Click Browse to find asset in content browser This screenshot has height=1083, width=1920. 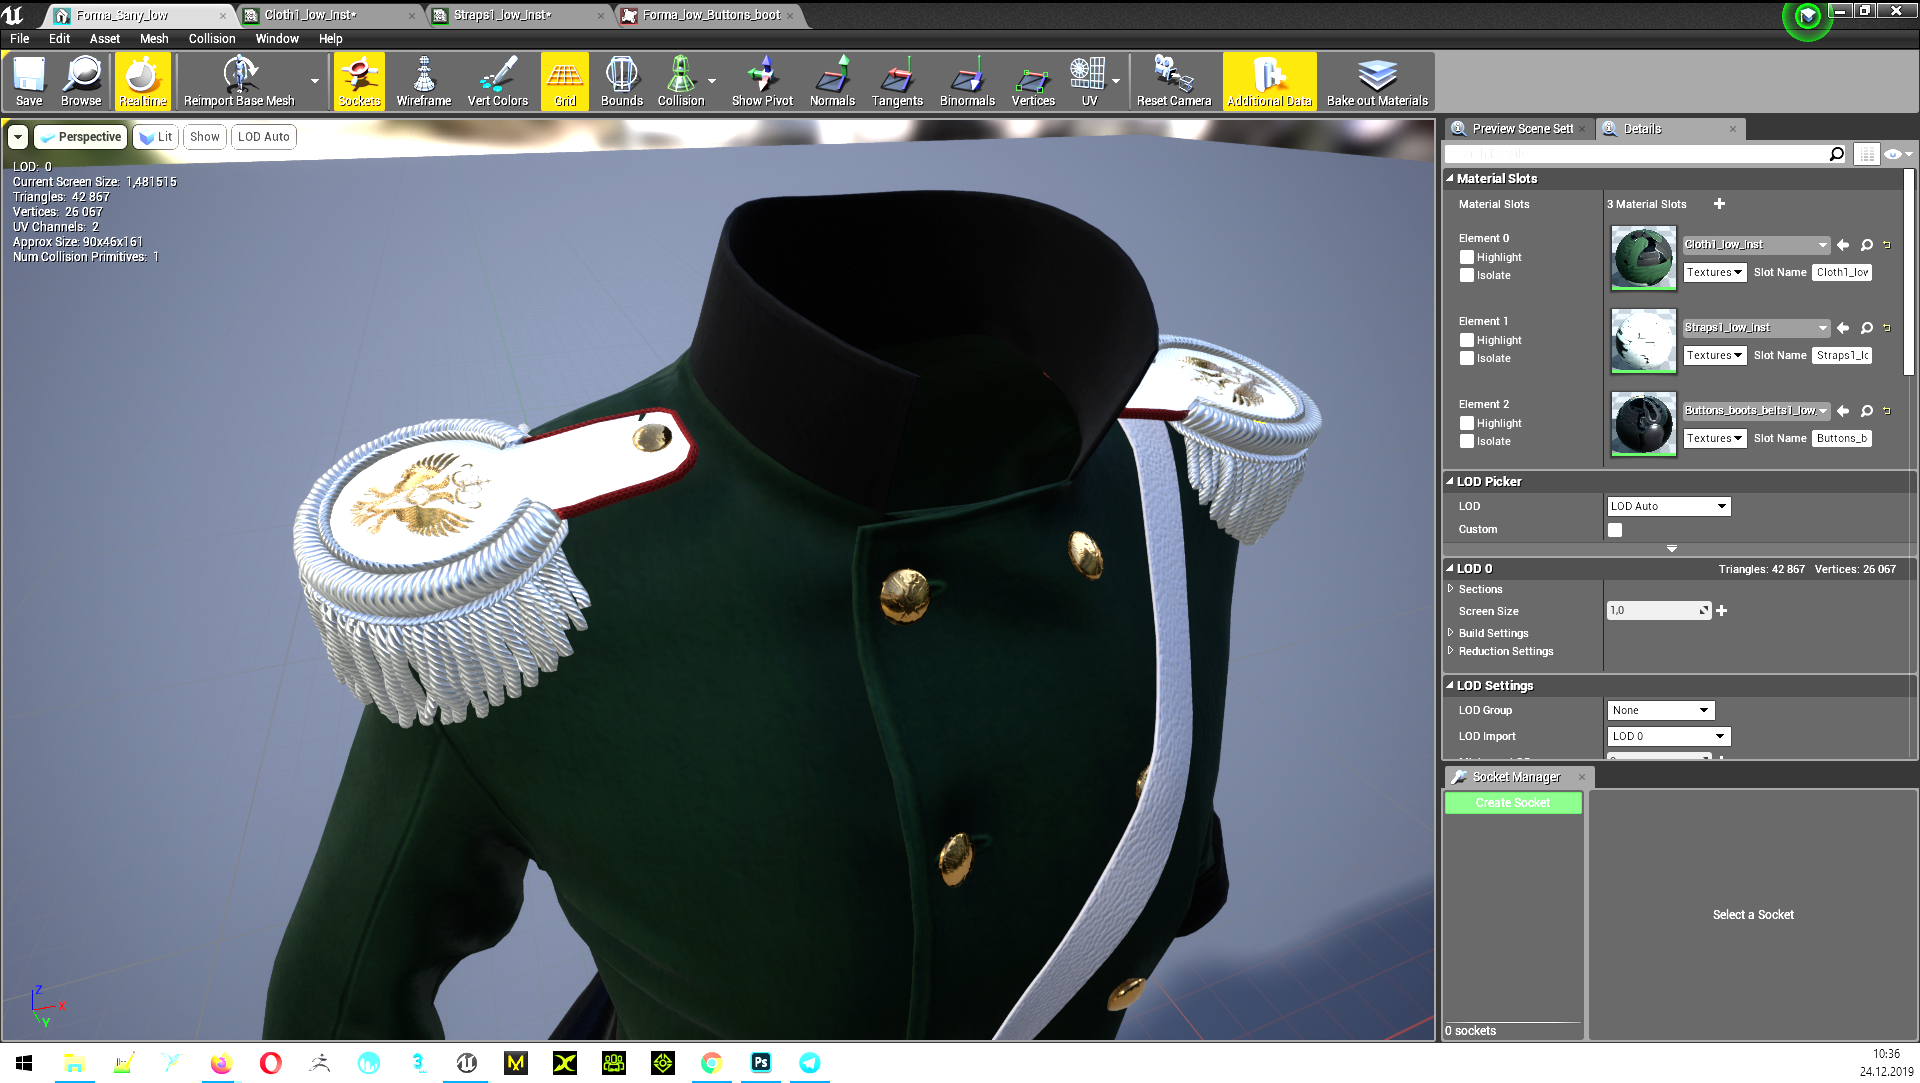[x=81, y=81]
